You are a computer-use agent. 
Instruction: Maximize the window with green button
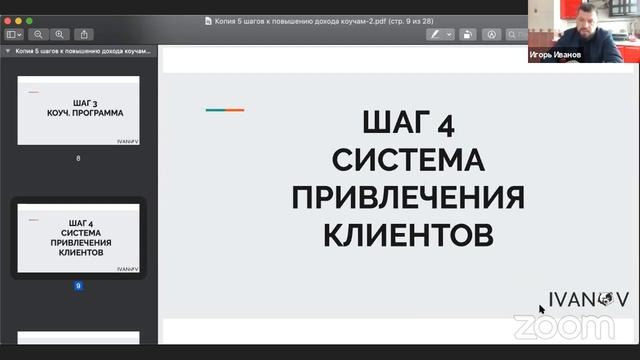tap(29, 21)
